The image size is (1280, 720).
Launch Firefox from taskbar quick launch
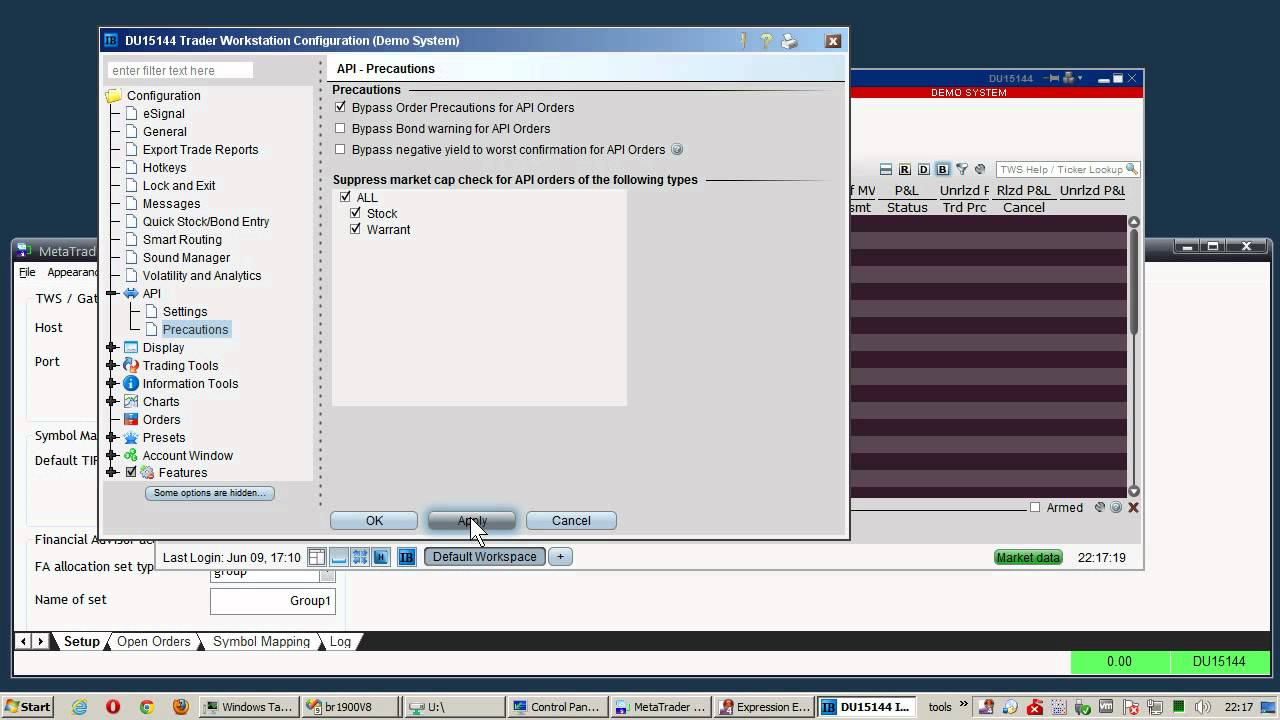point(180,707)
